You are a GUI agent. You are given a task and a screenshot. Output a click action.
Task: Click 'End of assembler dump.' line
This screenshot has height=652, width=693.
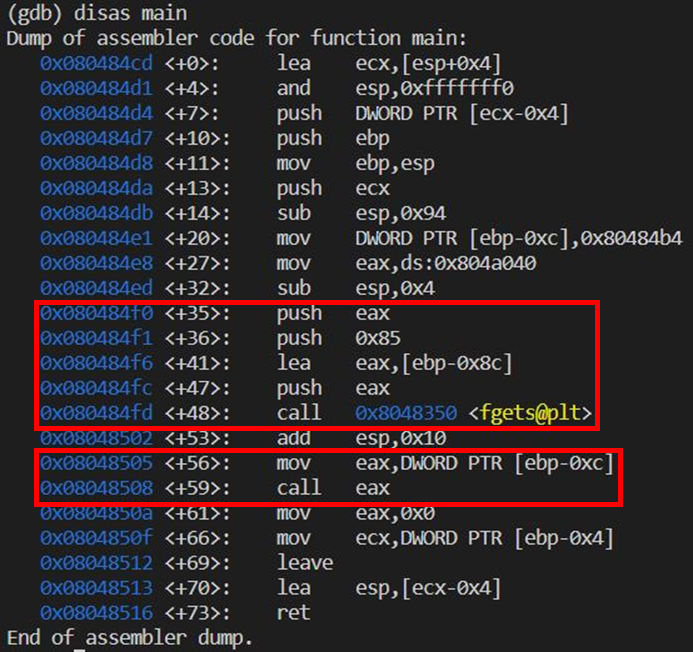pos(130,638)
